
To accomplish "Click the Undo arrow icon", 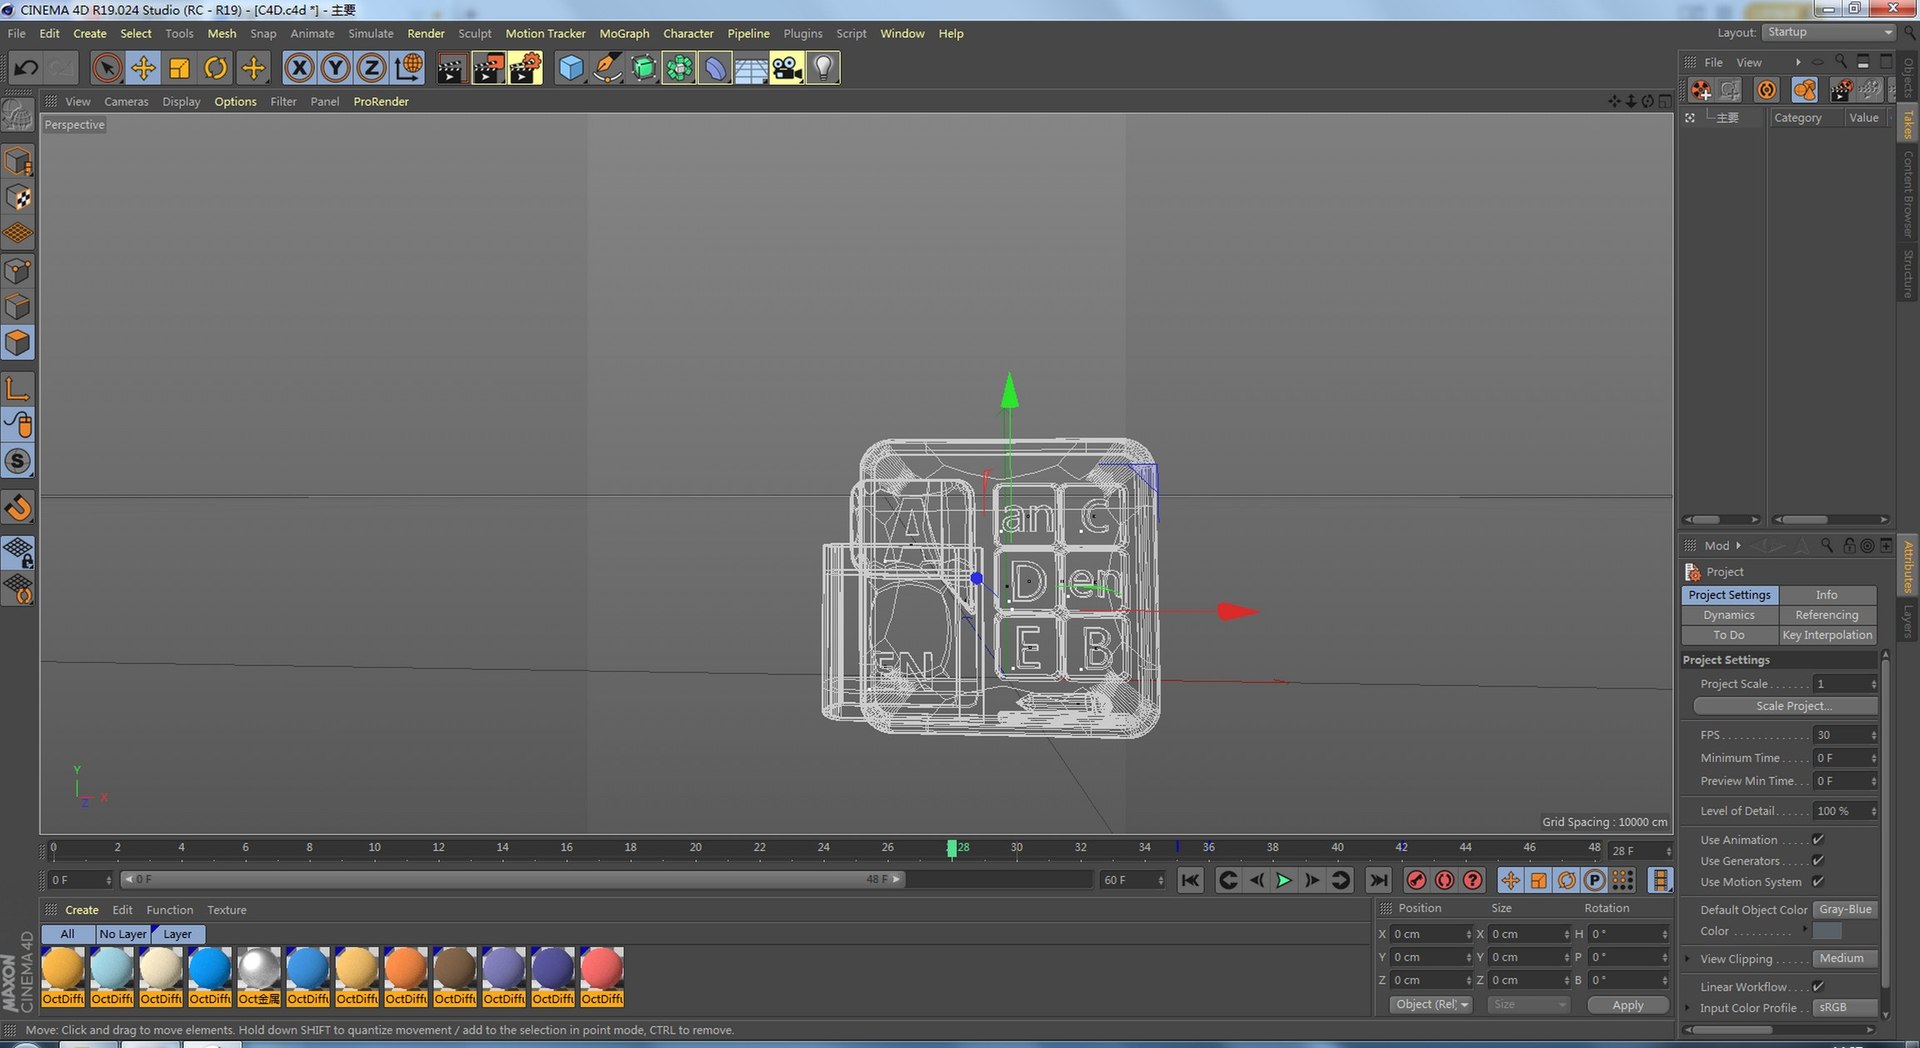I will 26,68.
